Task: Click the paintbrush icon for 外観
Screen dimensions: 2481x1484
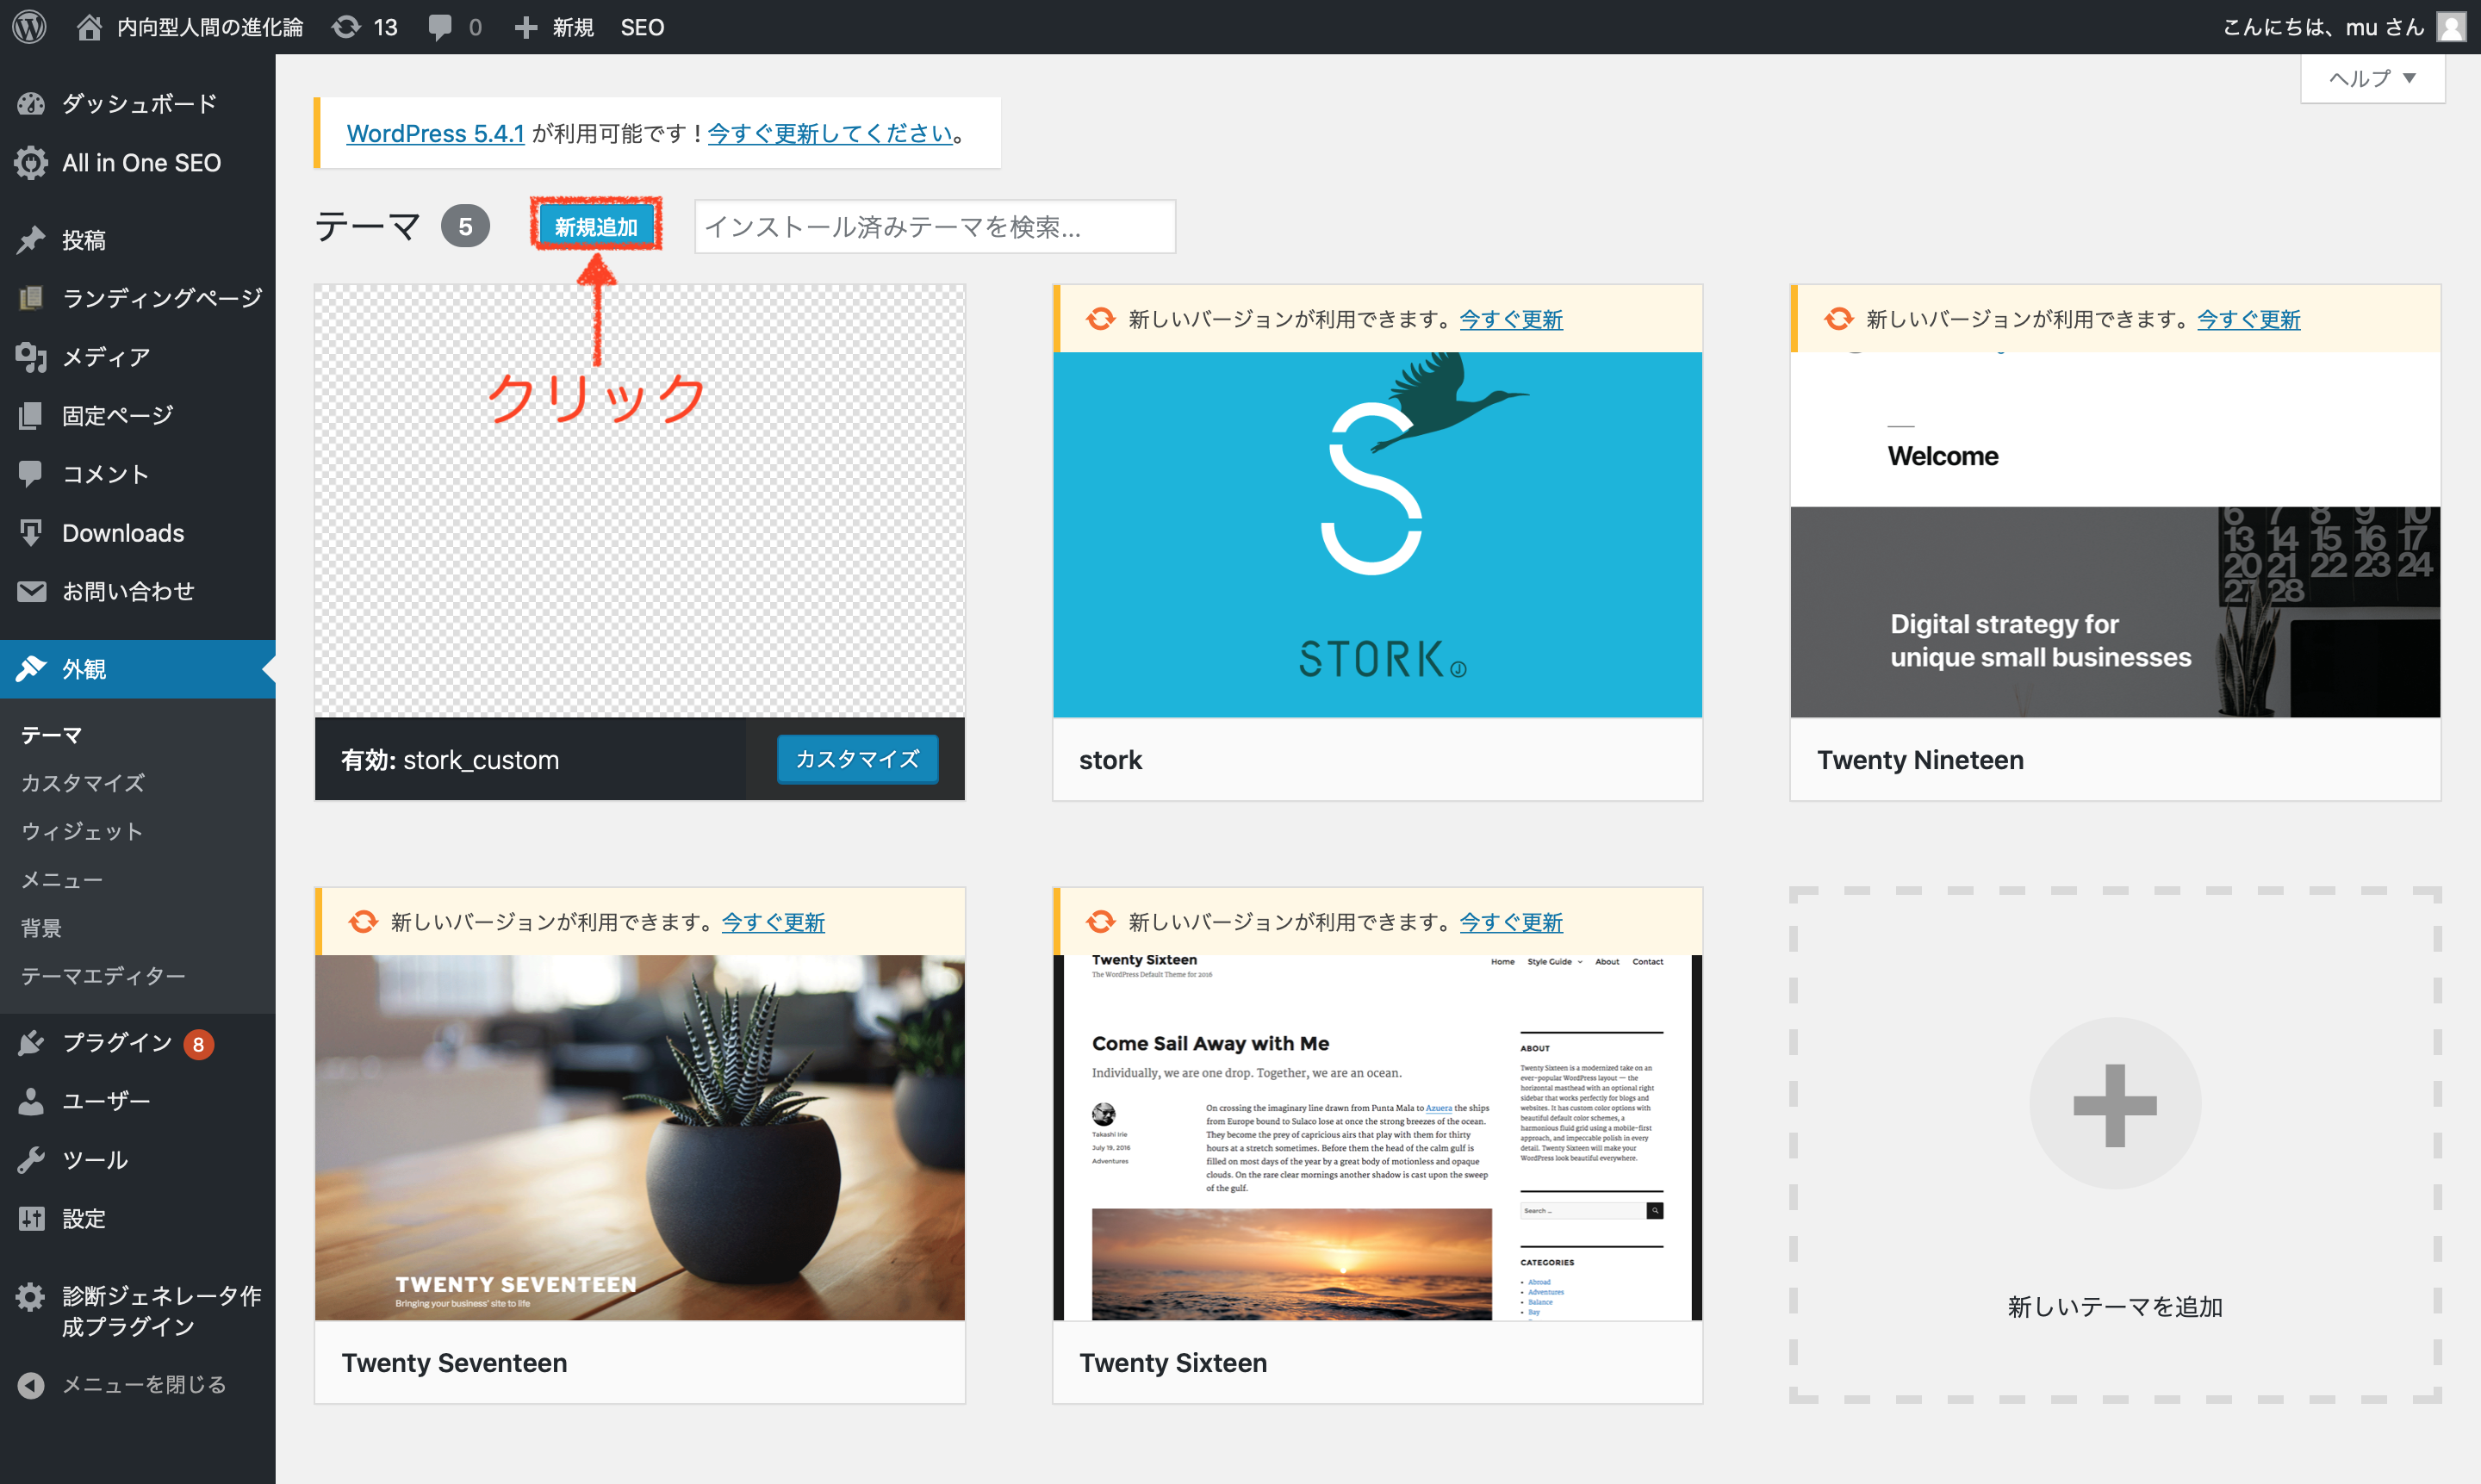Action: (31, 668)
